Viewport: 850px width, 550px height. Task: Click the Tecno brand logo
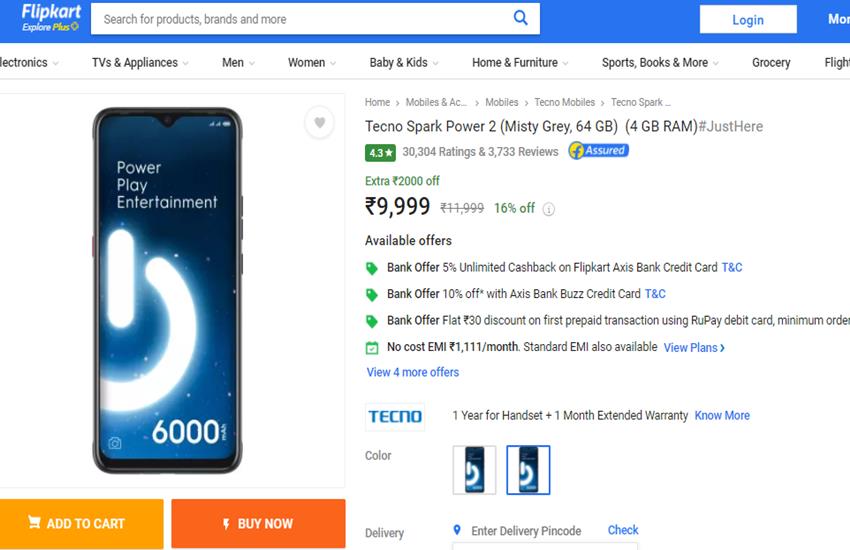click(x=395, y=416)
